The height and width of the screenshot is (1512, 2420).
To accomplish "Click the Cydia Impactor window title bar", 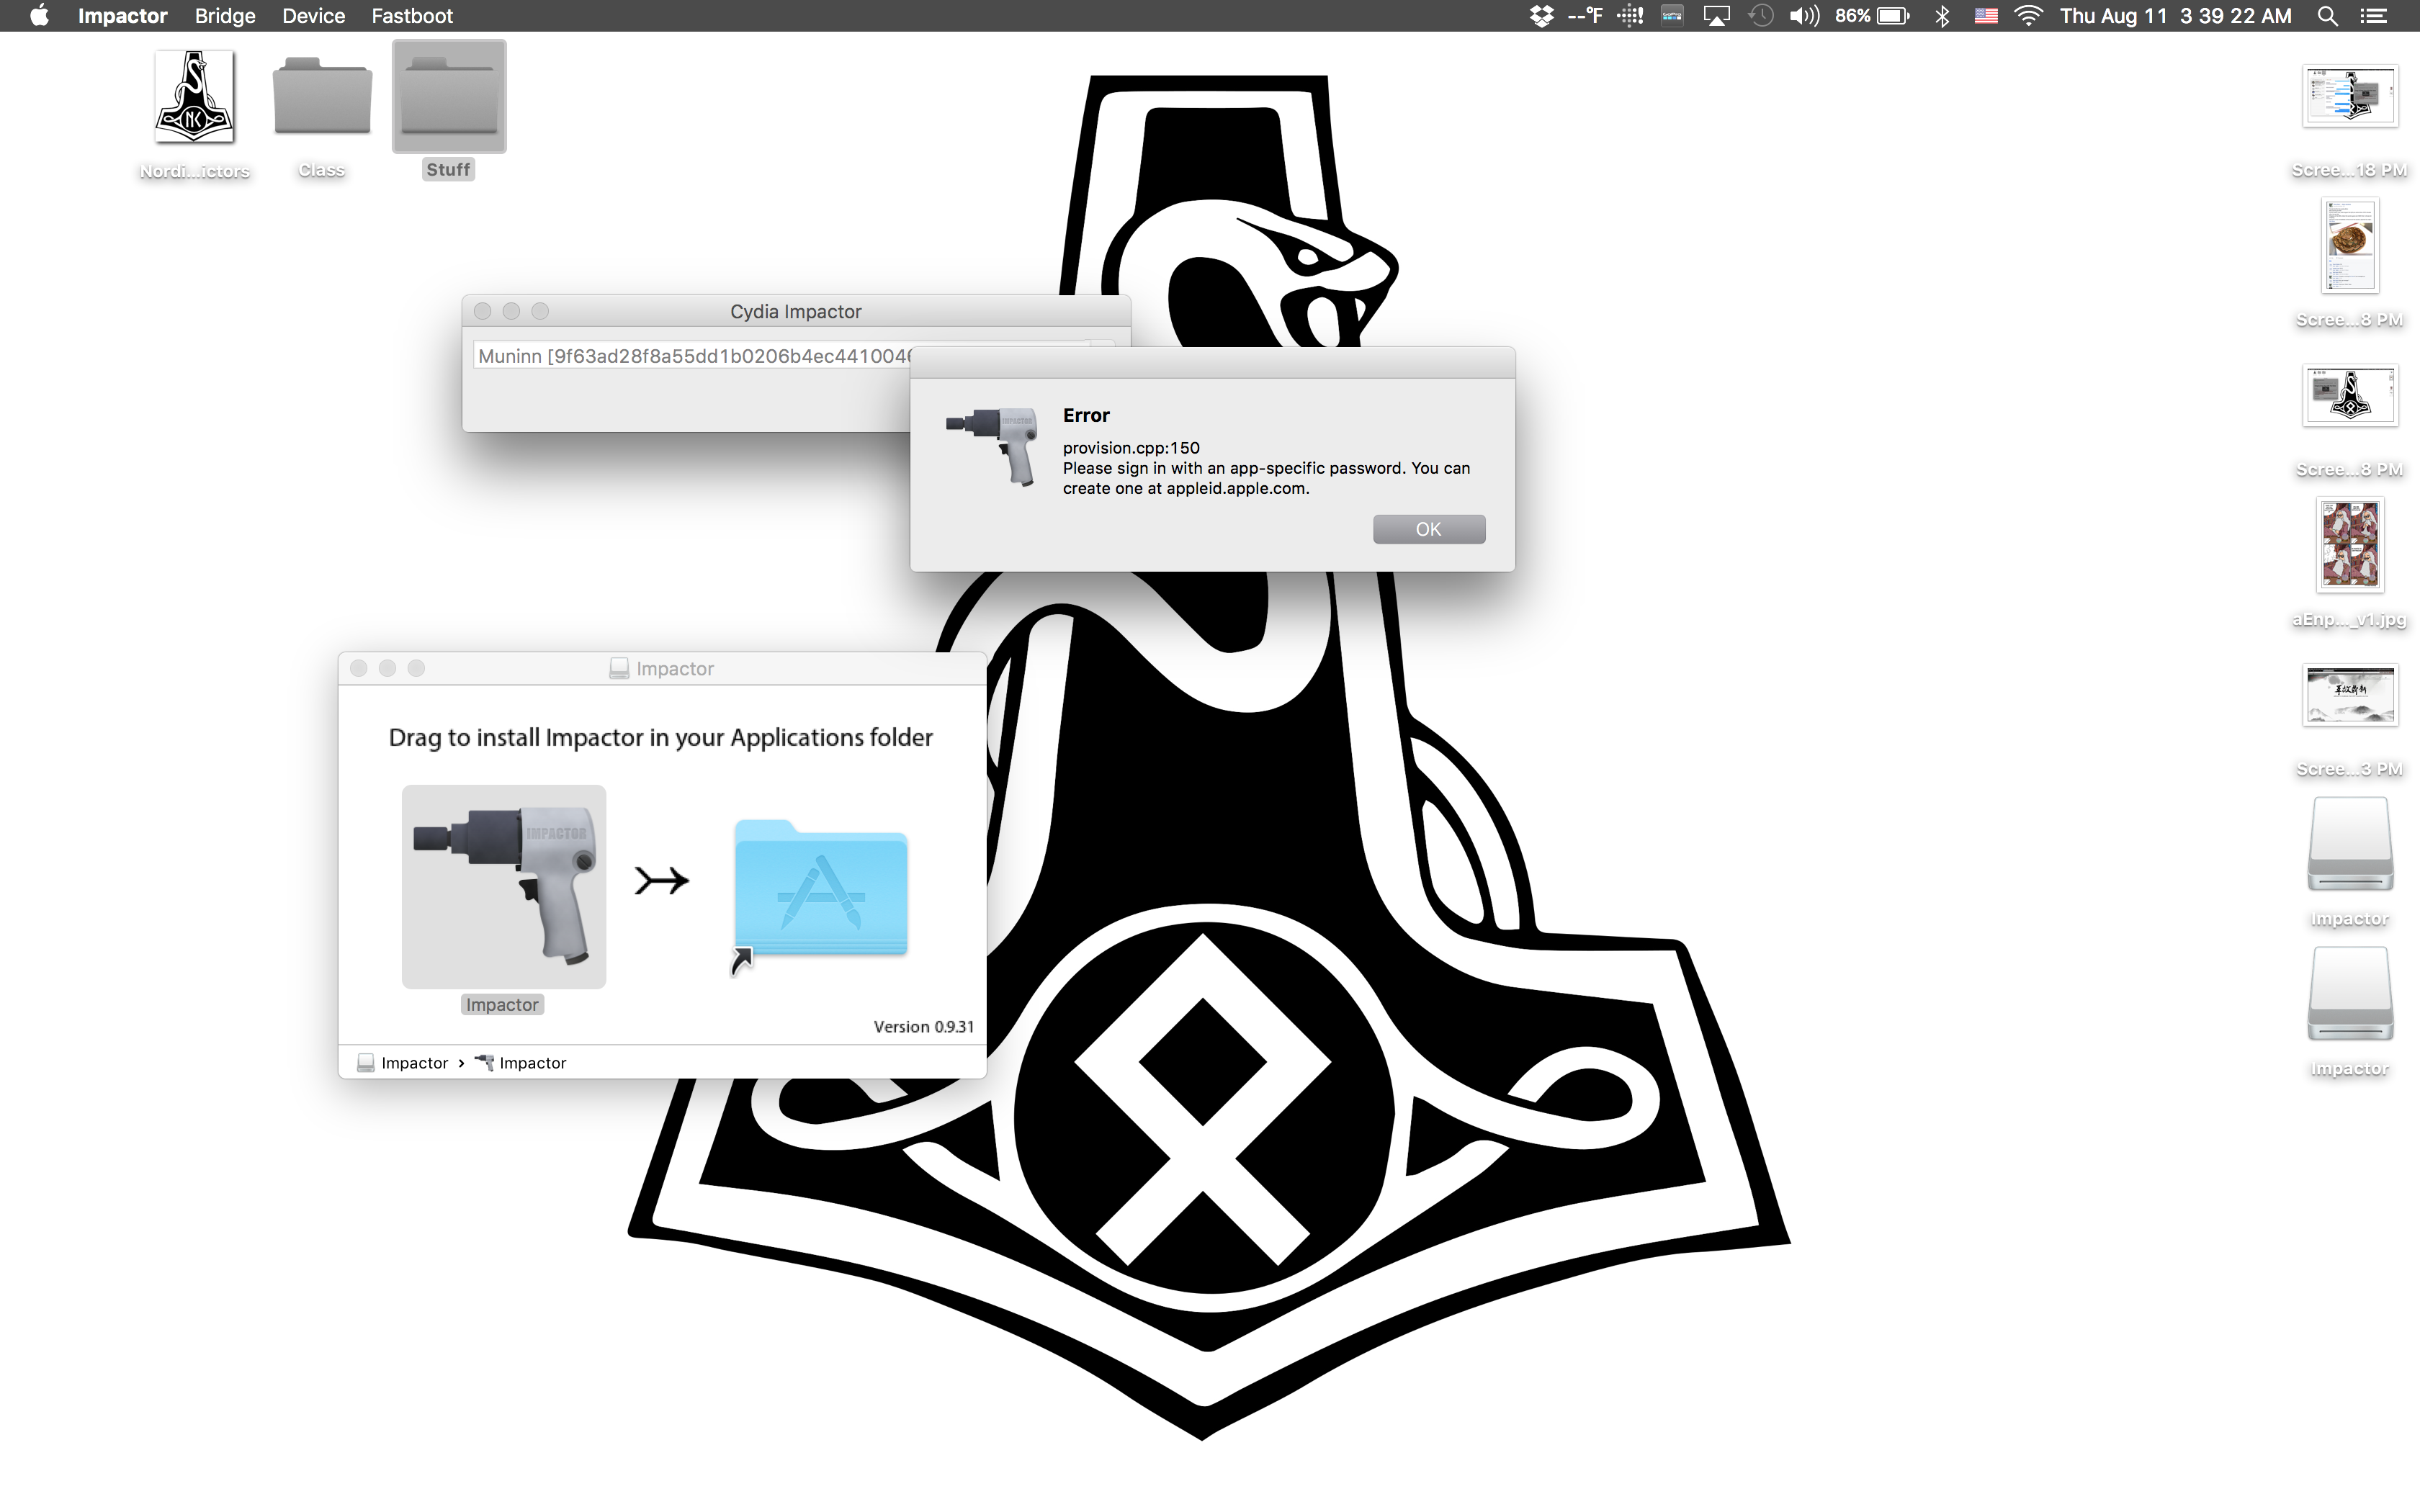I will pyautogui.click(x=796, y=311).
